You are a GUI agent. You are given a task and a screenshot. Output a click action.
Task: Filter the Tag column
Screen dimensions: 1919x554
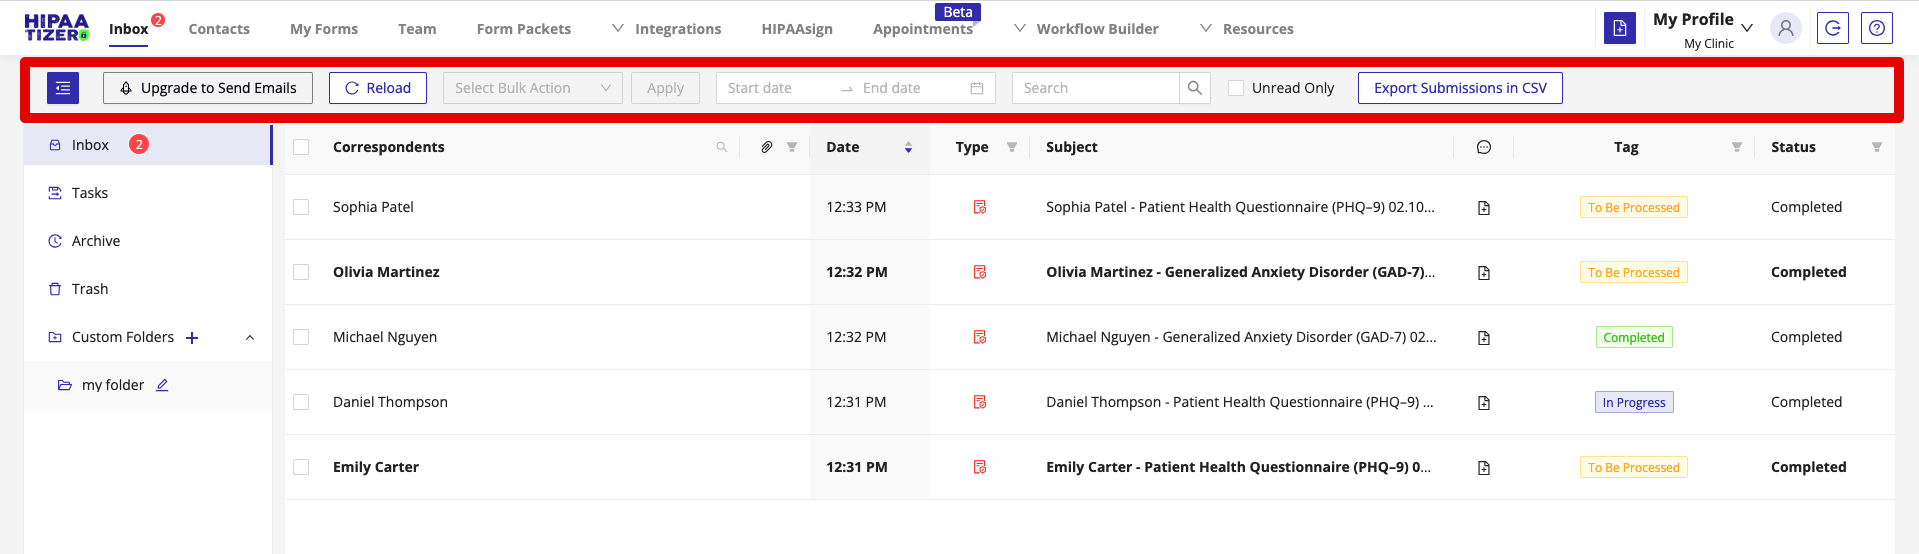point(1737,147)
